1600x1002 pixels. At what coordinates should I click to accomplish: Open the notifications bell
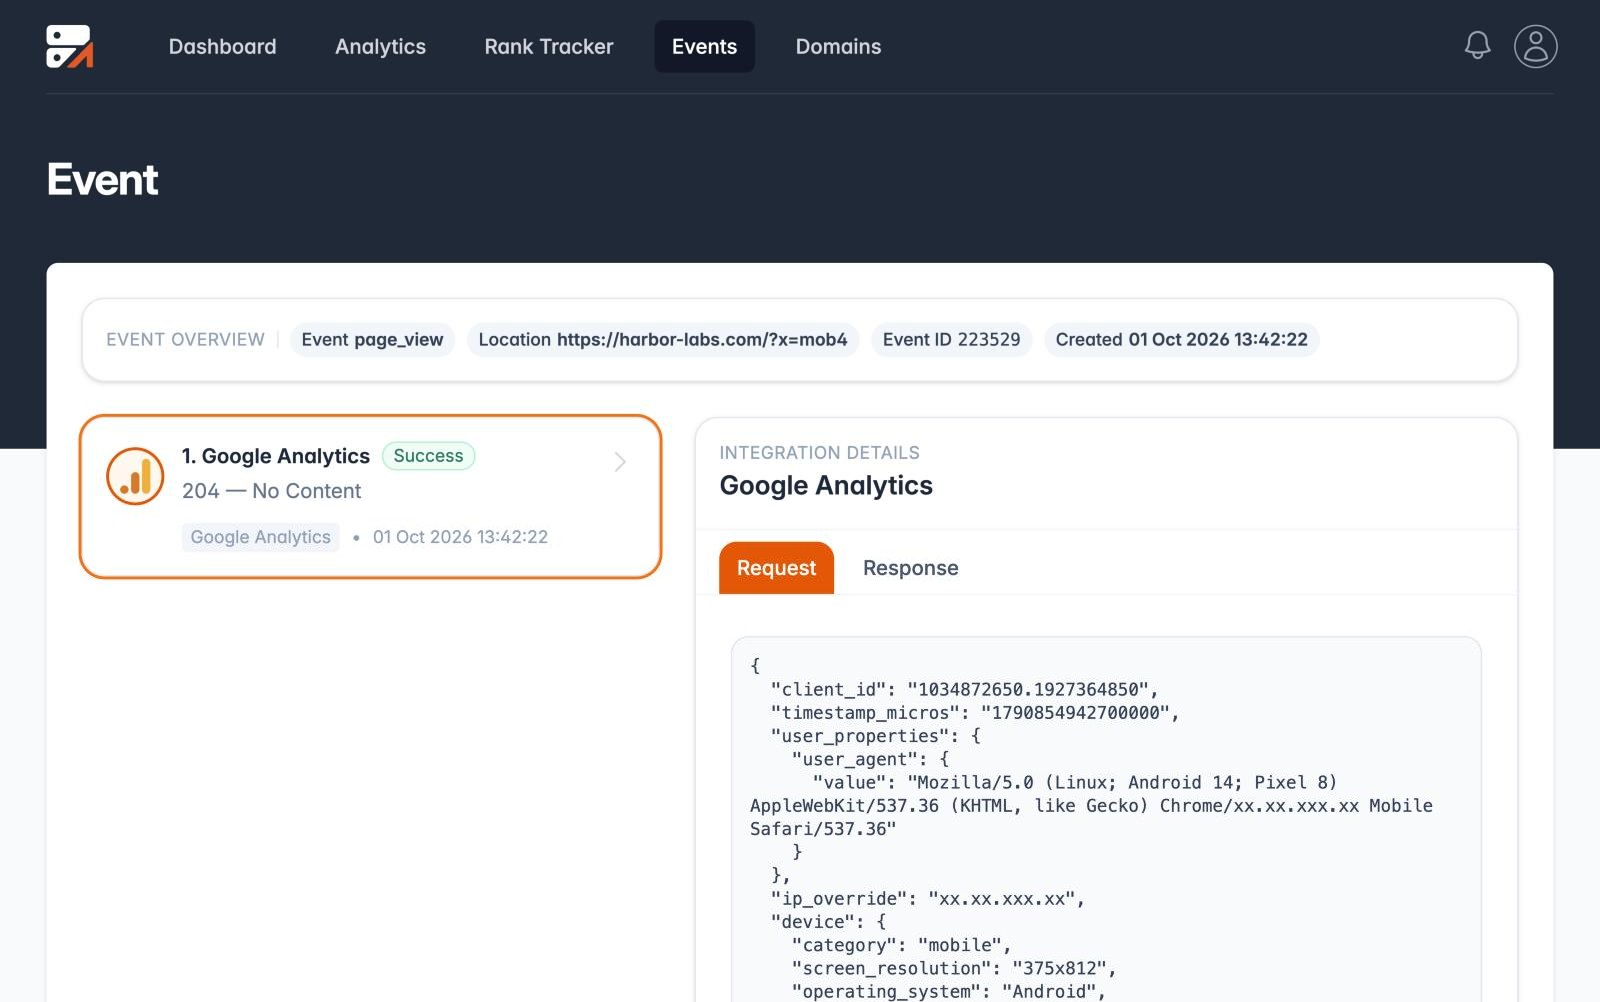coord(1477,46)
